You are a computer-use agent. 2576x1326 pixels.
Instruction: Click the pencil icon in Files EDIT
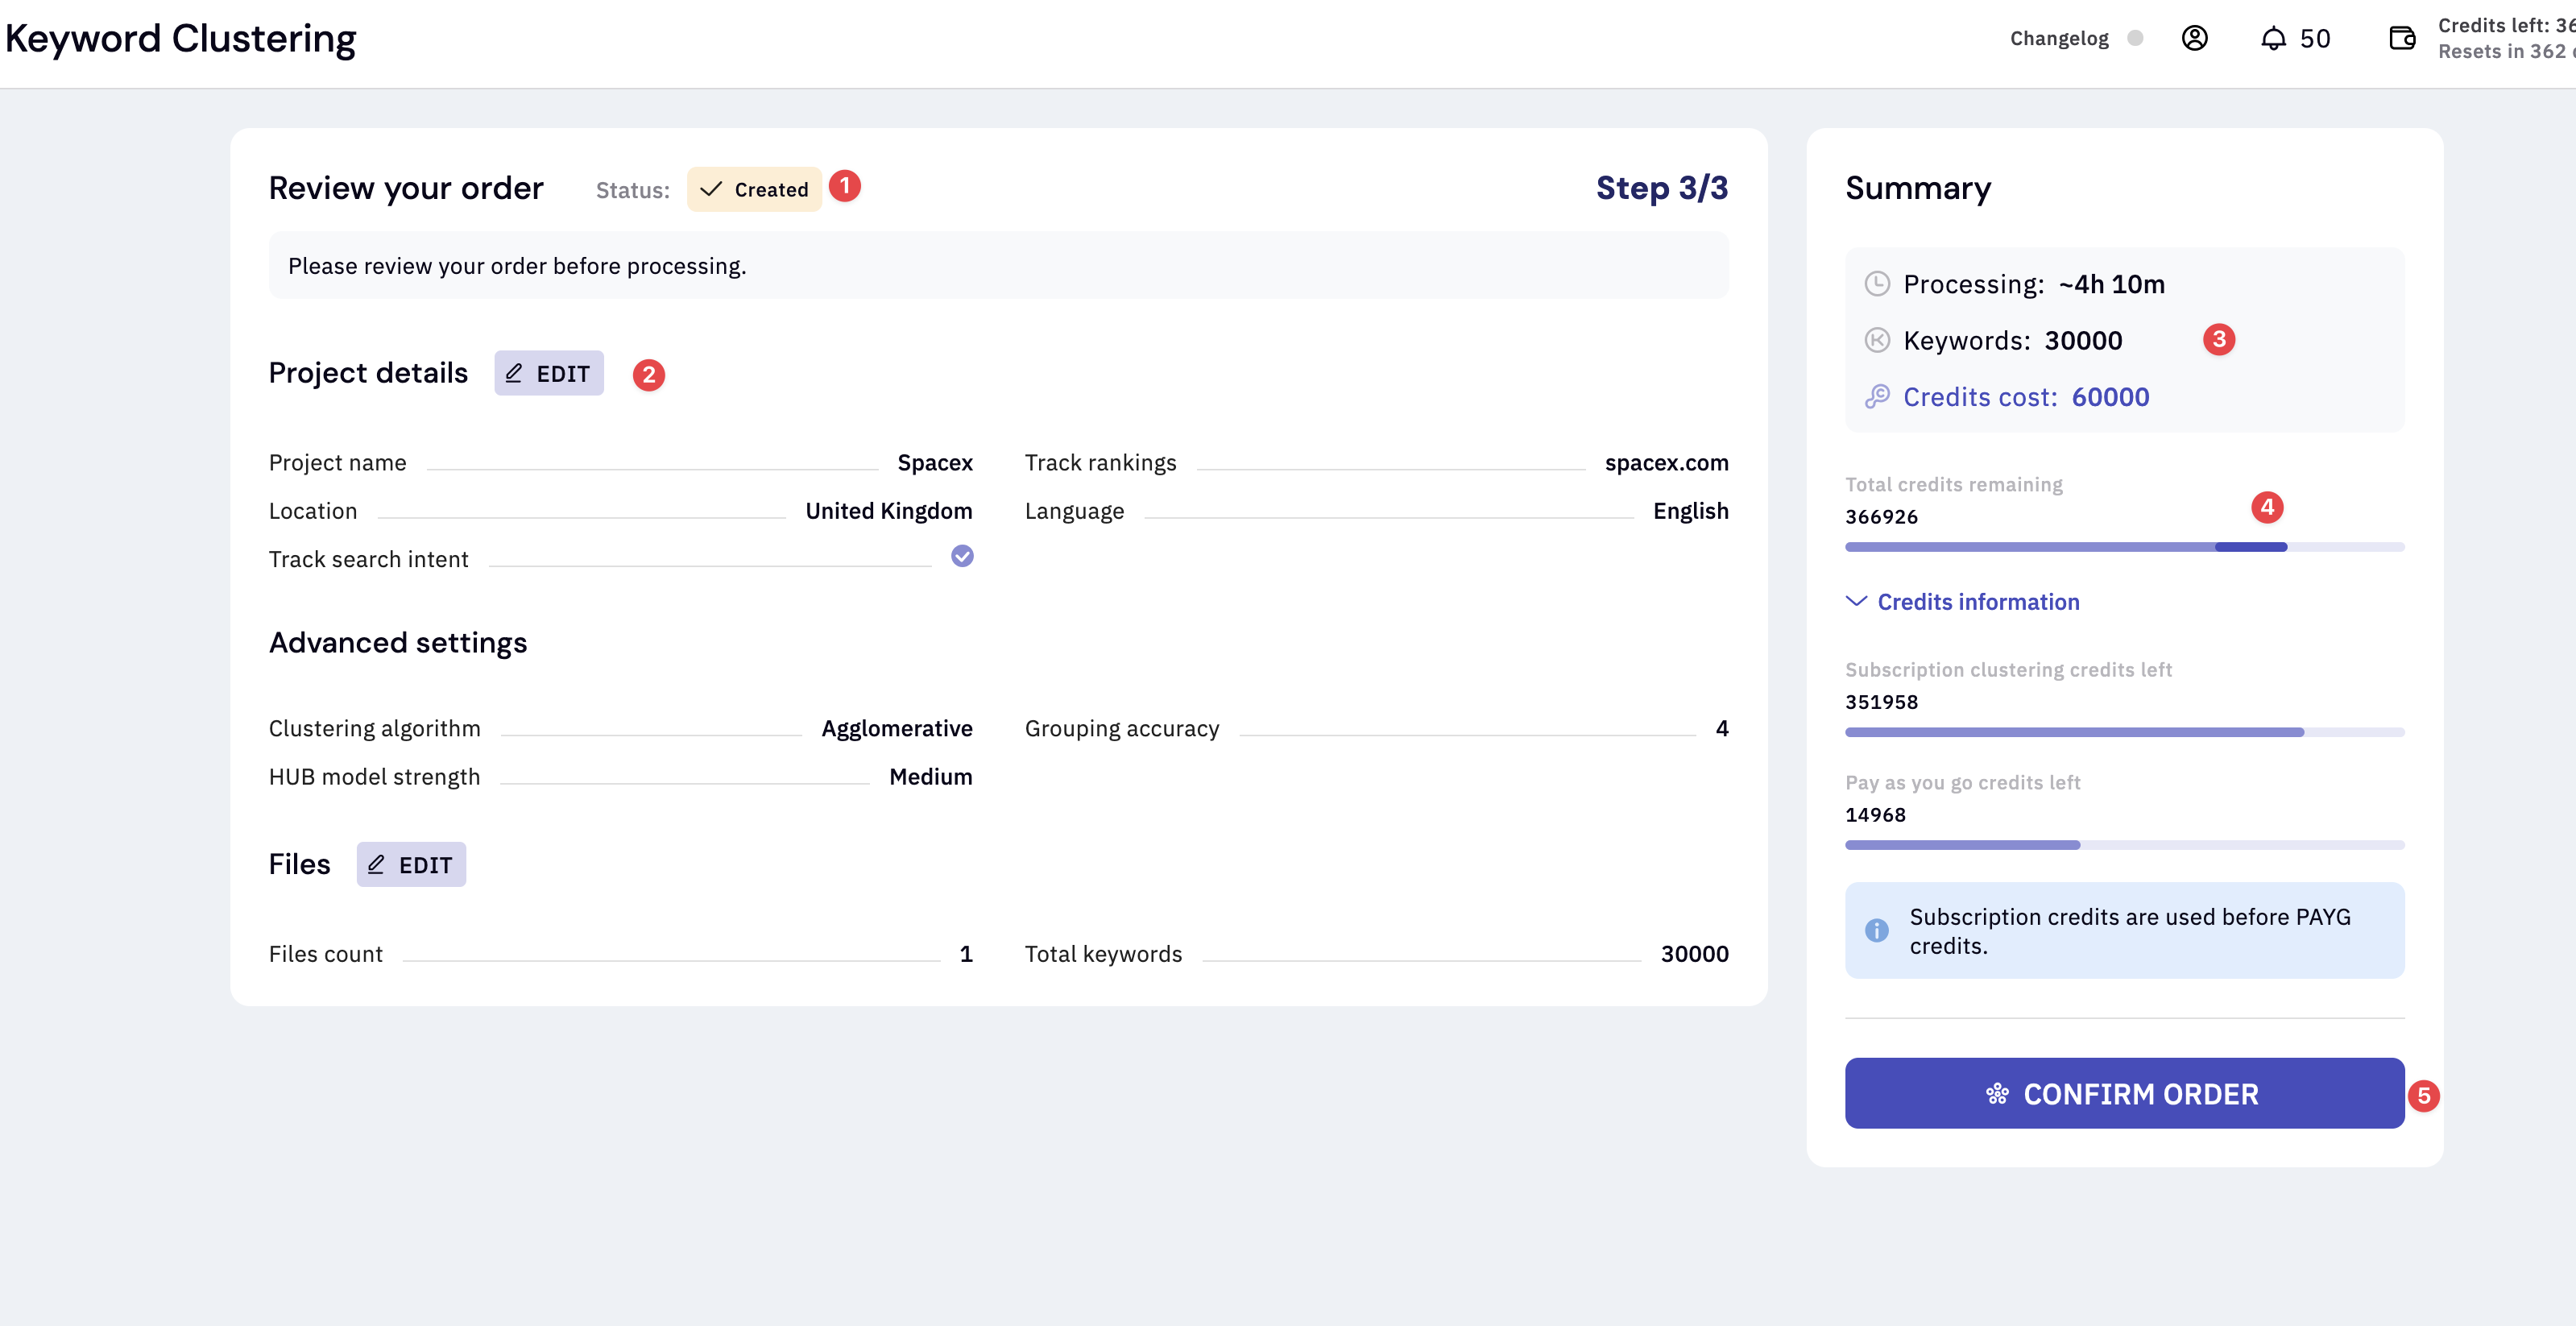click(376, 864)
